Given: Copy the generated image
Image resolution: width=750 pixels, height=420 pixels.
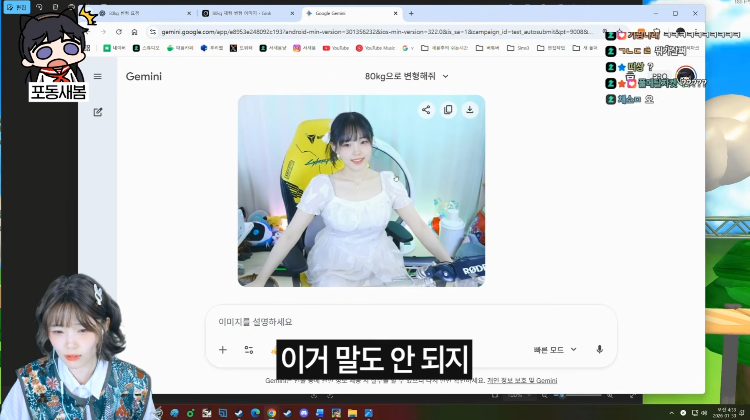Looking at the screenshot, I should 448,110.
